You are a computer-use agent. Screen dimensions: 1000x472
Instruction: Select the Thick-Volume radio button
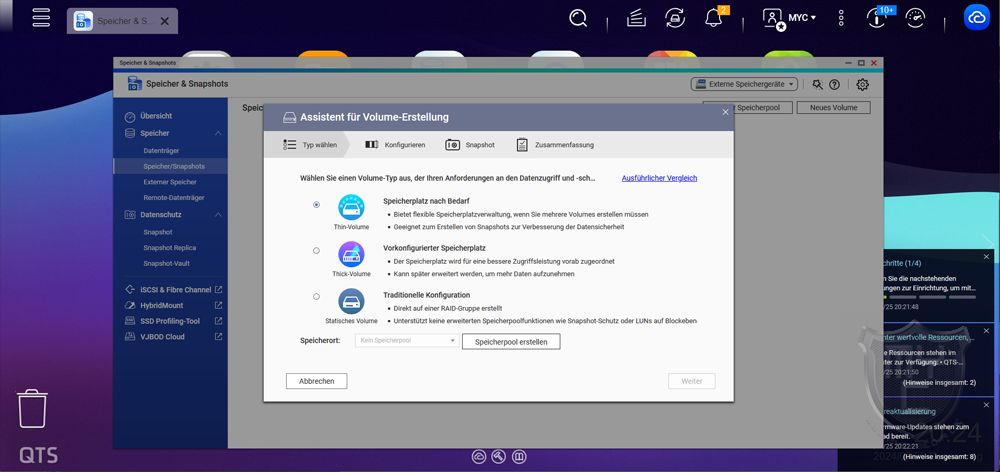click(316, 251)
